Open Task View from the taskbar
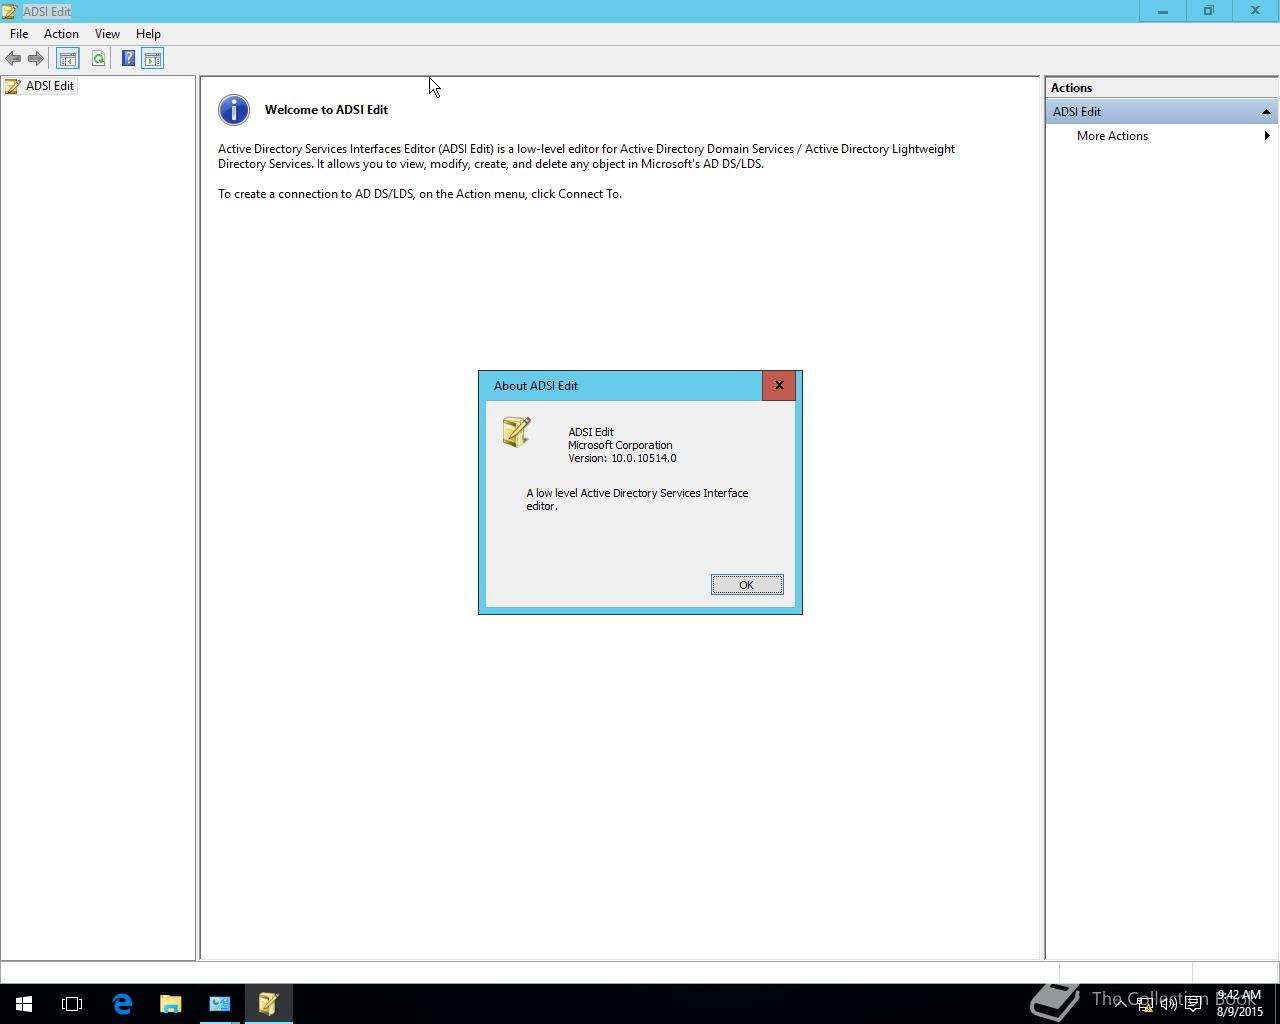The image size is (1280, 1024). point(72,1004)
